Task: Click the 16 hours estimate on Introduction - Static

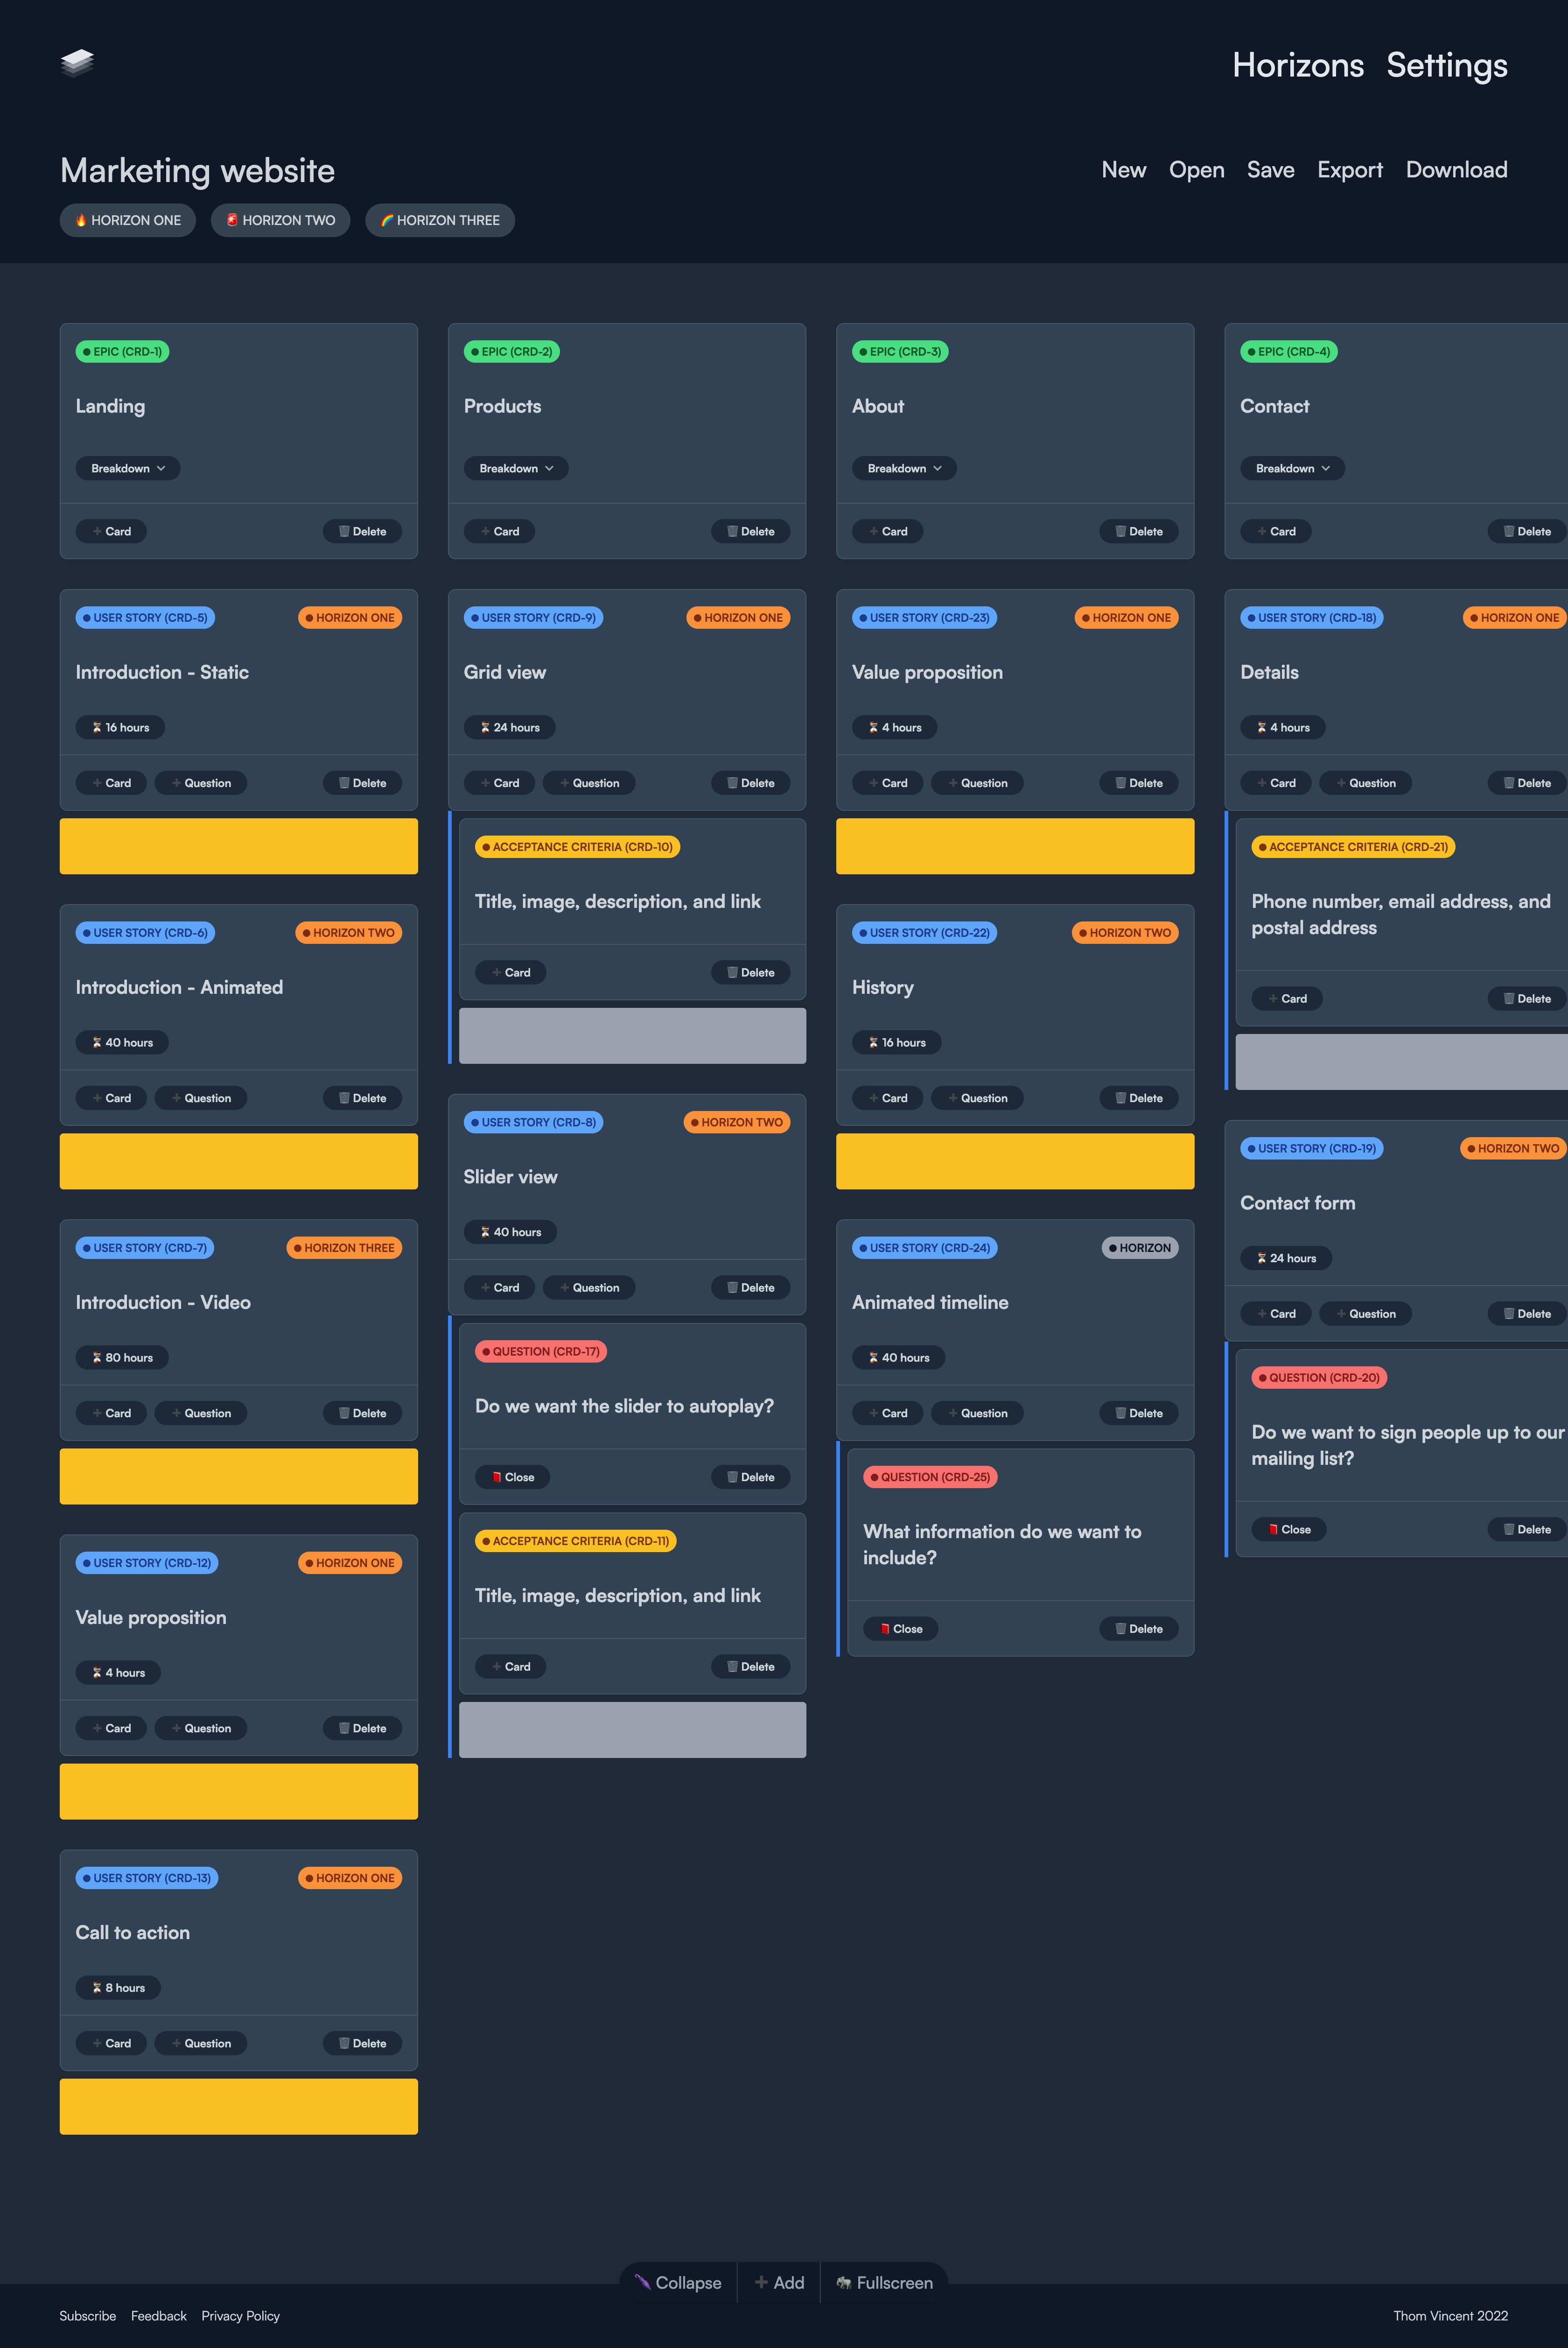Action: [x=120, y=727]
